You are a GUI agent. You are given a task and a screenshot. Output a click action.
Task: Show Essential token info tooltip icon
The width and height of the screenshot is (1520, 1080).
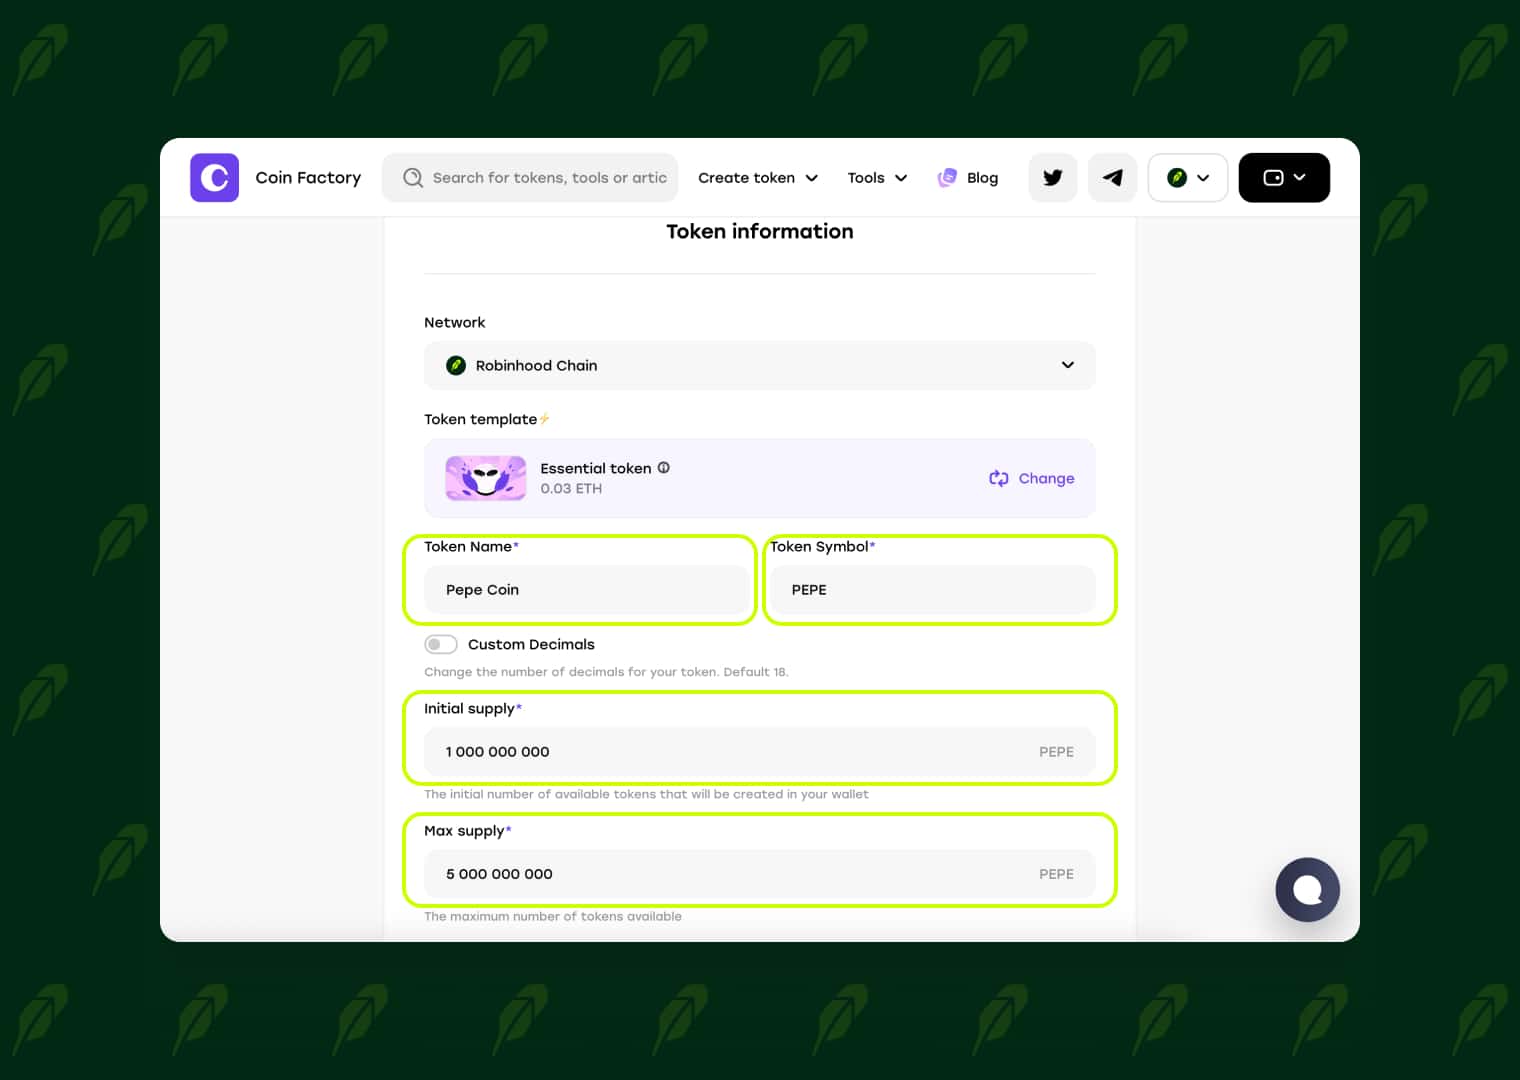coord(664,467)
